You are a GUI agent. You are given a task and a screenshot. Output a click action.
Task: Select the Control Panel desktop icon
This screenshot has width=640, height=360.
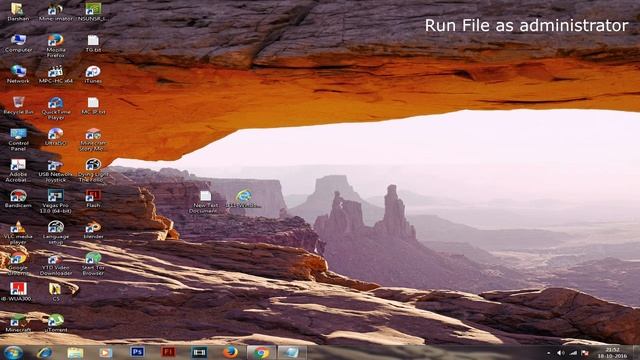pos(18,139)
